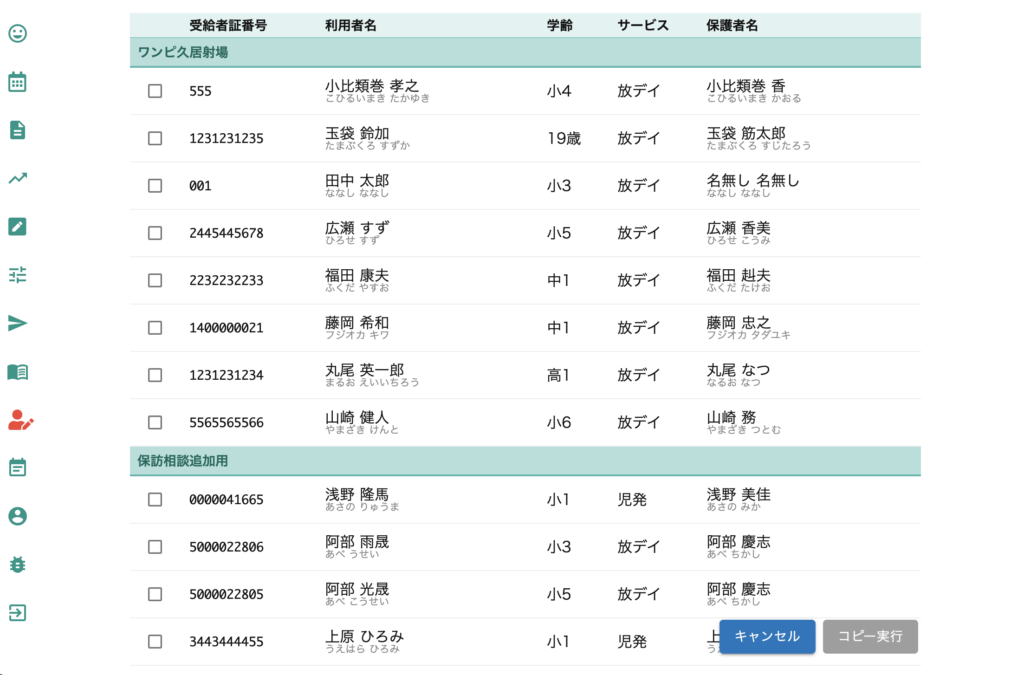The width and height of the screenshot is (1024, 675).
Task: Open the document icon in sidebar
Action: pyautogui.click(x=18, y=130)
